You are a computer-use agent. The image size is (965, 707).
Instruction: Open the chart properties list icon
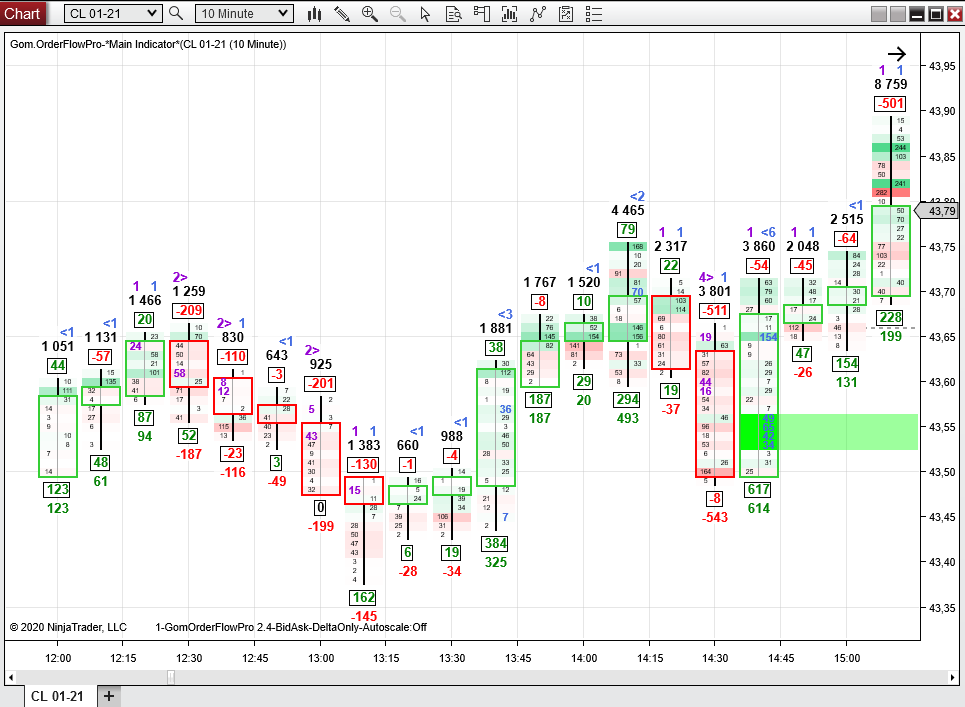(594, 14)
